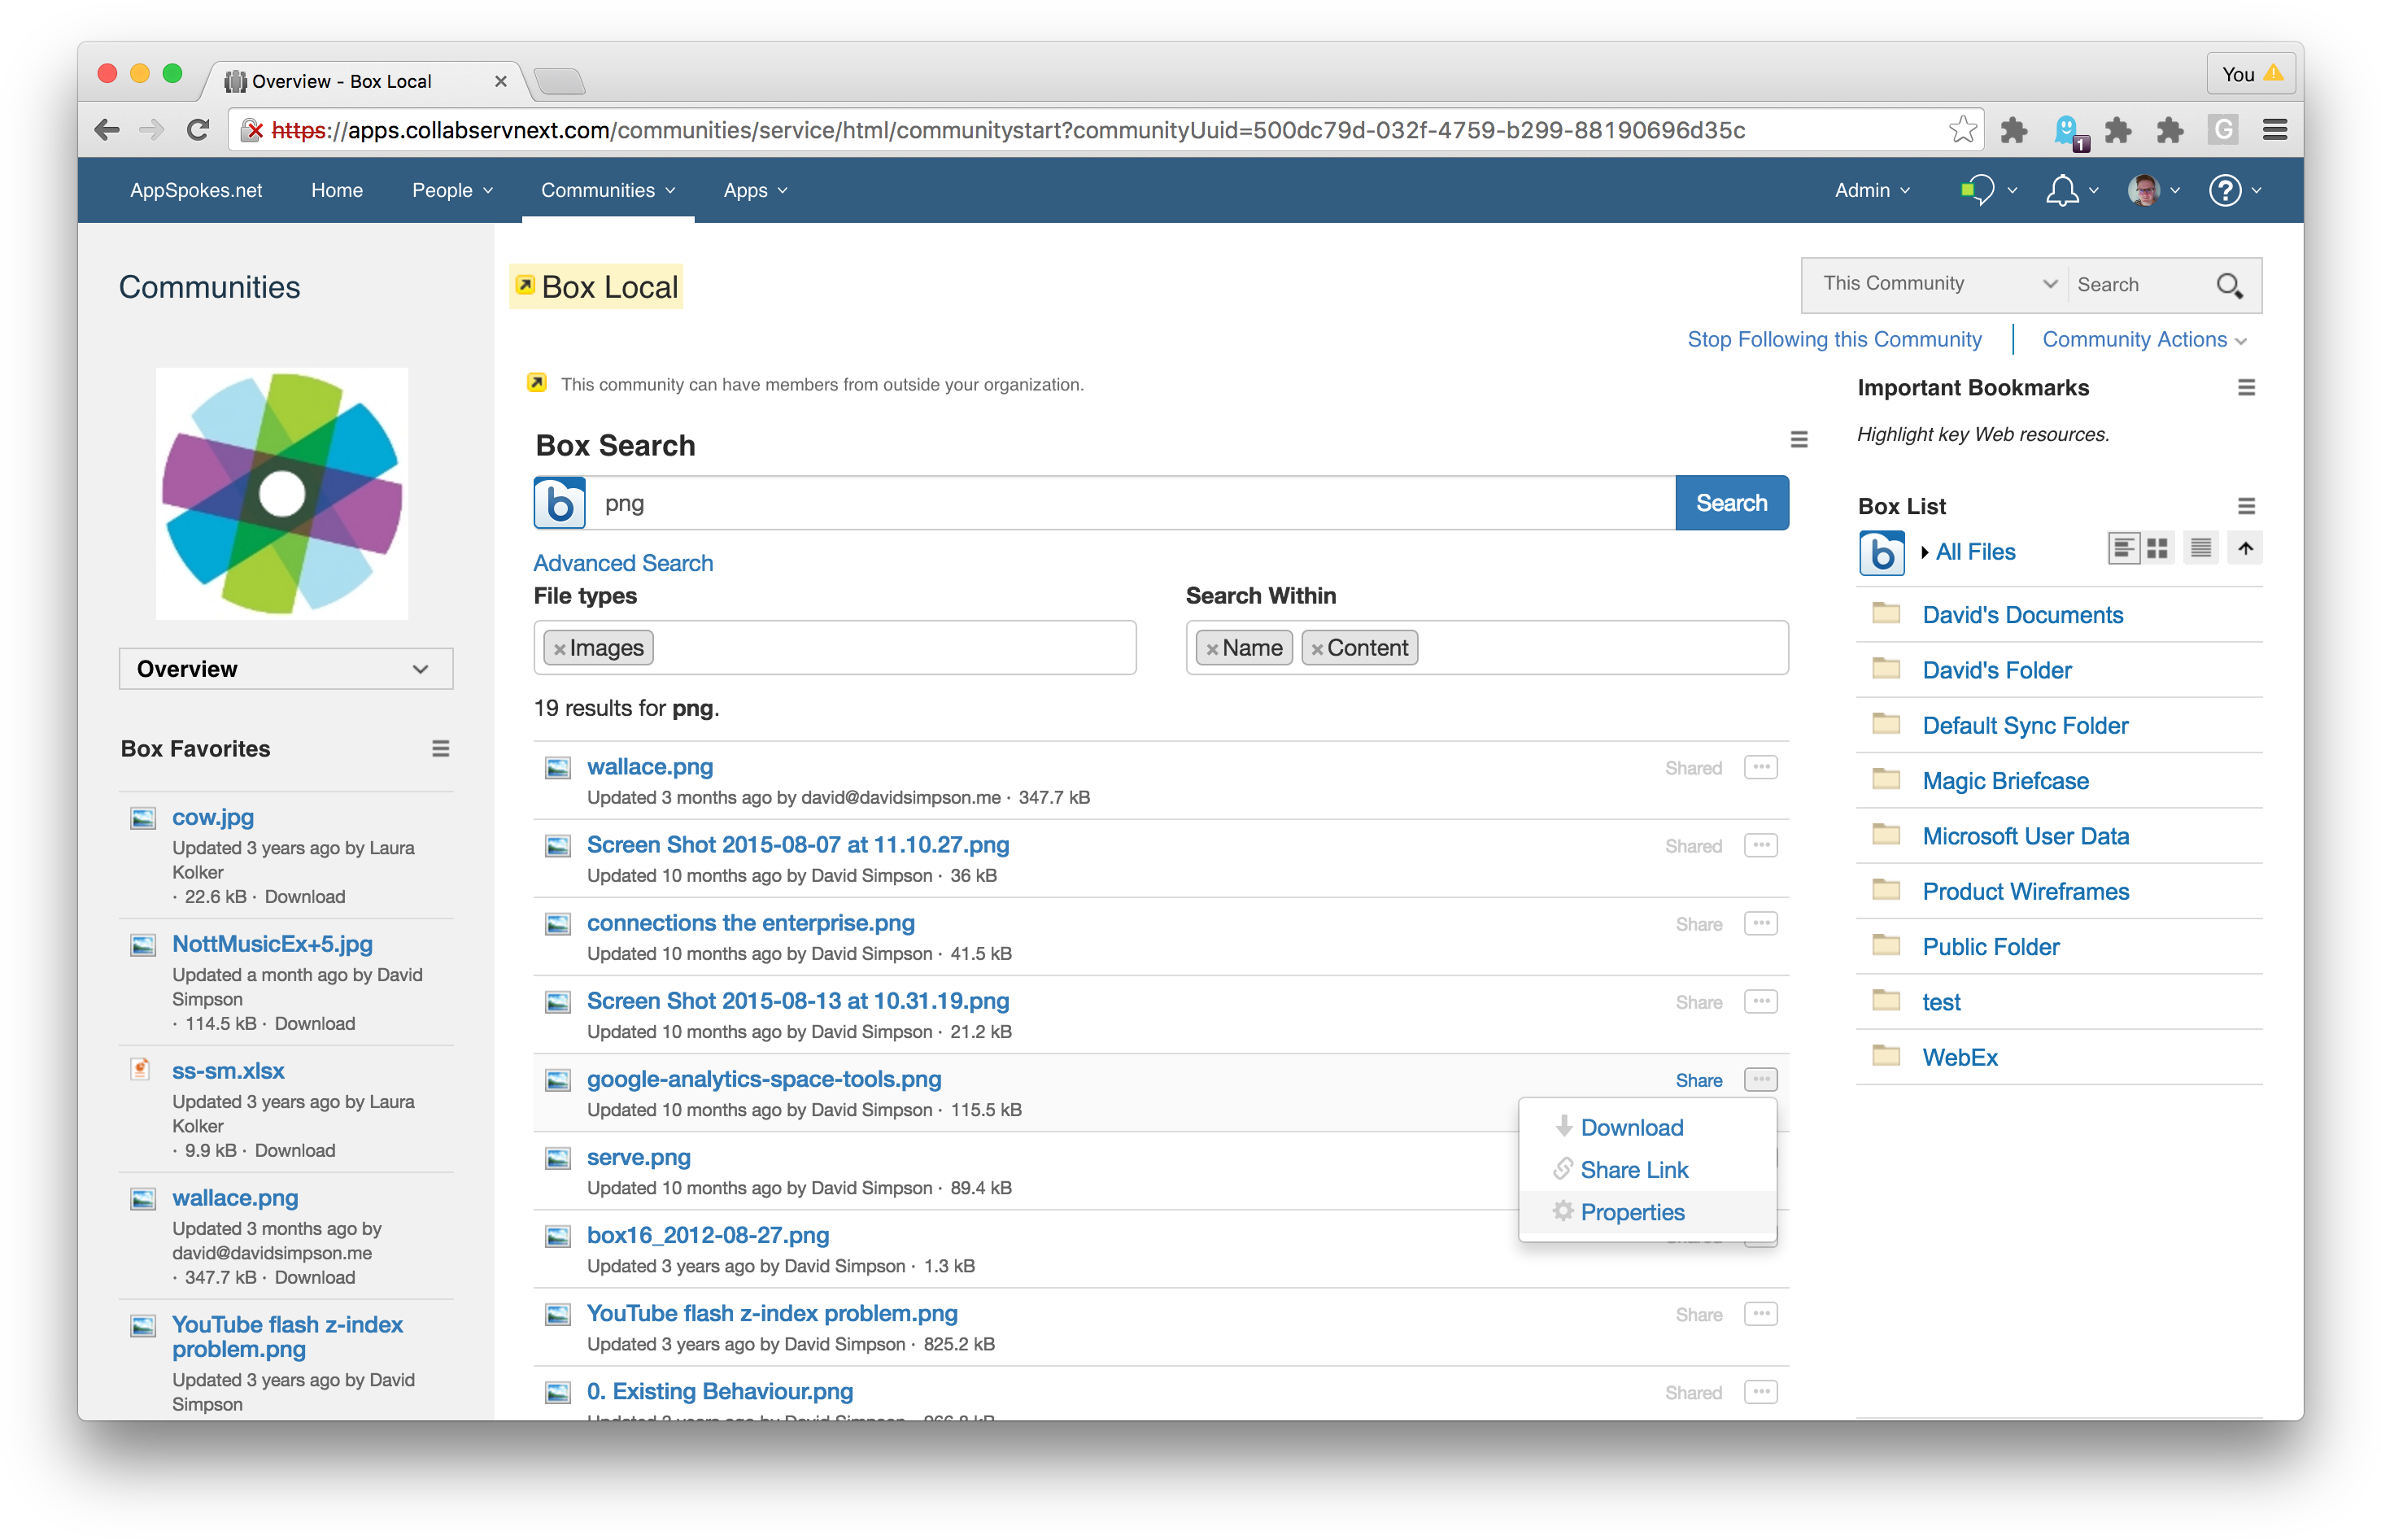Click the Box List grid view icon

pos(2157,548)
